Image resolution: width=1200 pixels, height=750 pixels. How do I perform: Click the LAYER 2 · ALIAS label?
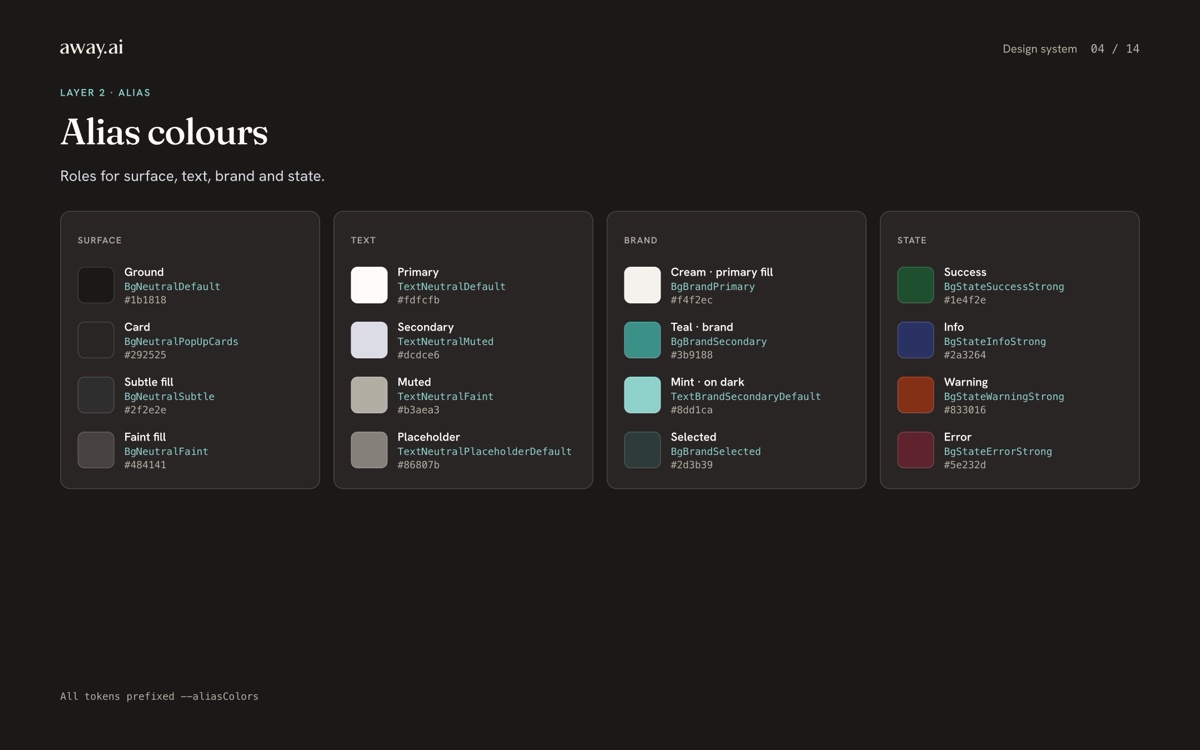[105, 93]
